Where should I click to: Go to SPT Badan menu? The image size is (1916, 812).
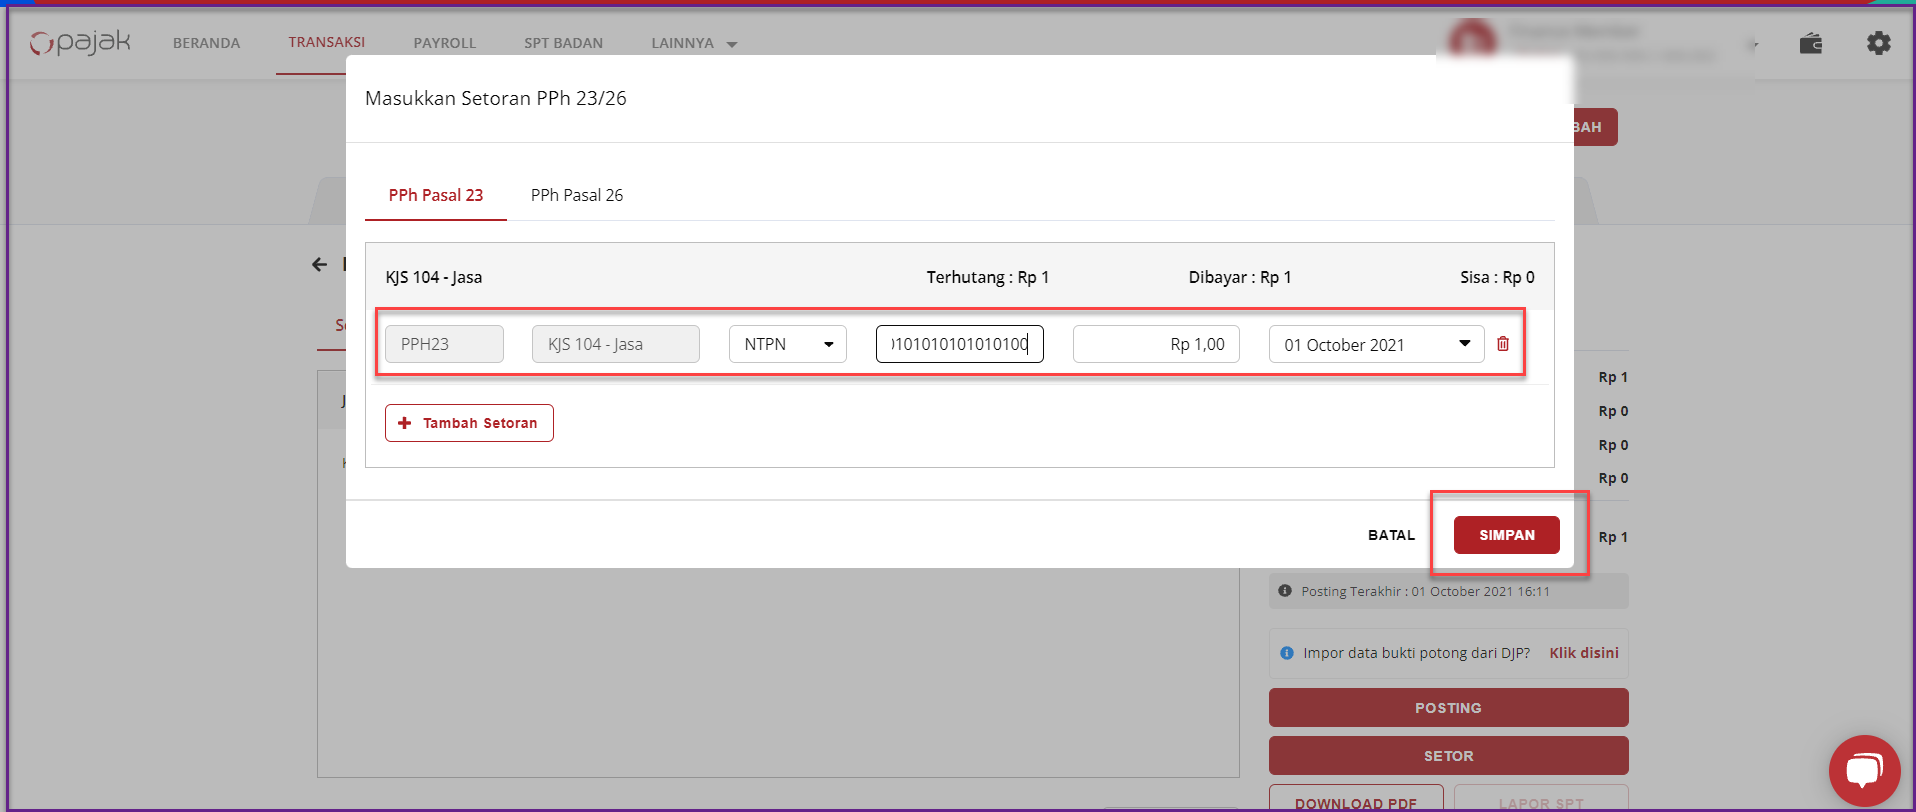(563, 43)
